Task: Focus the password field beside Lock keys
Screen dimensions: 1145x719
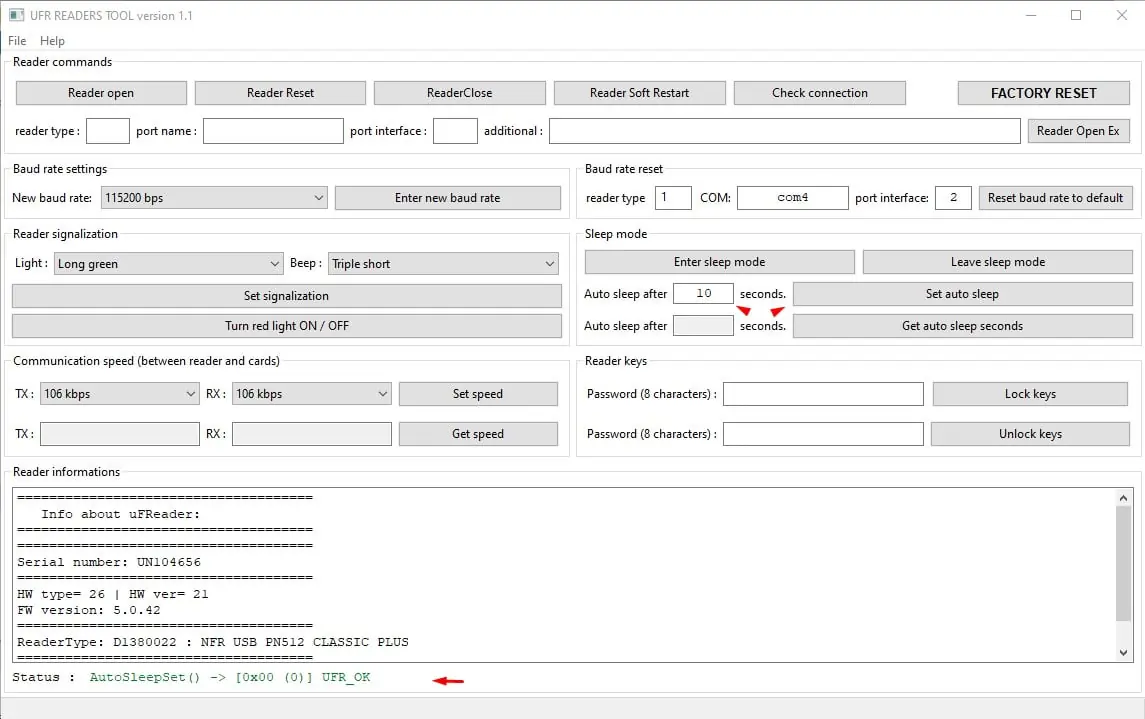Action: (823, 394)
